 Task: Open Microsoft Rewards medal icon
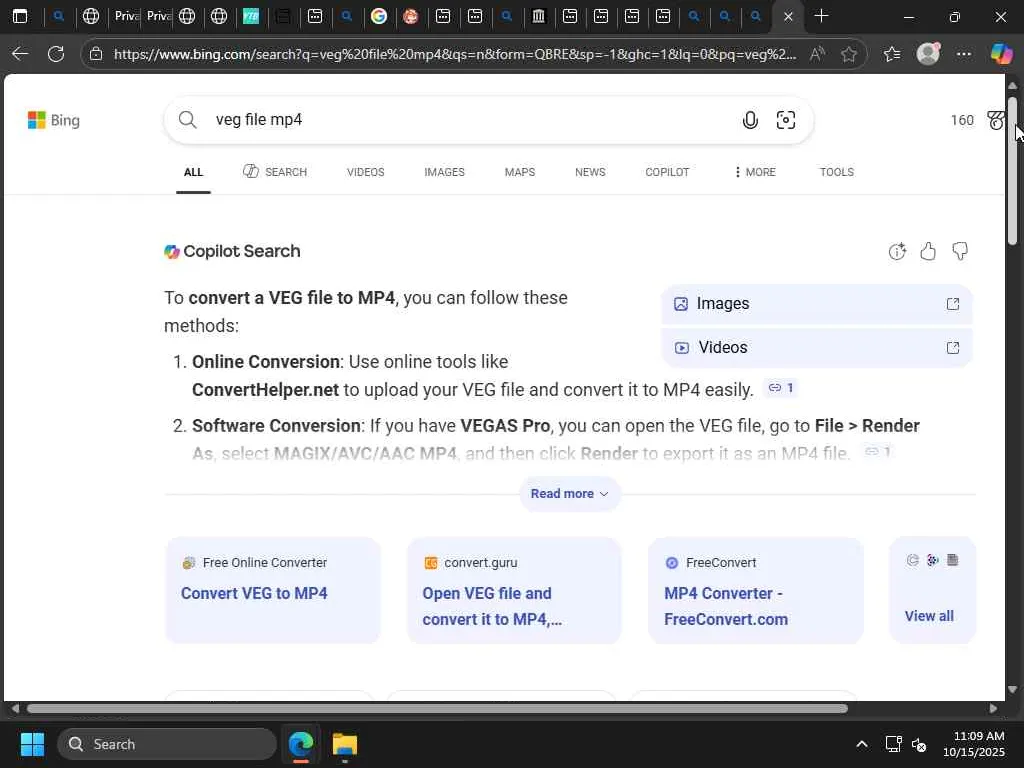[995, 120]
